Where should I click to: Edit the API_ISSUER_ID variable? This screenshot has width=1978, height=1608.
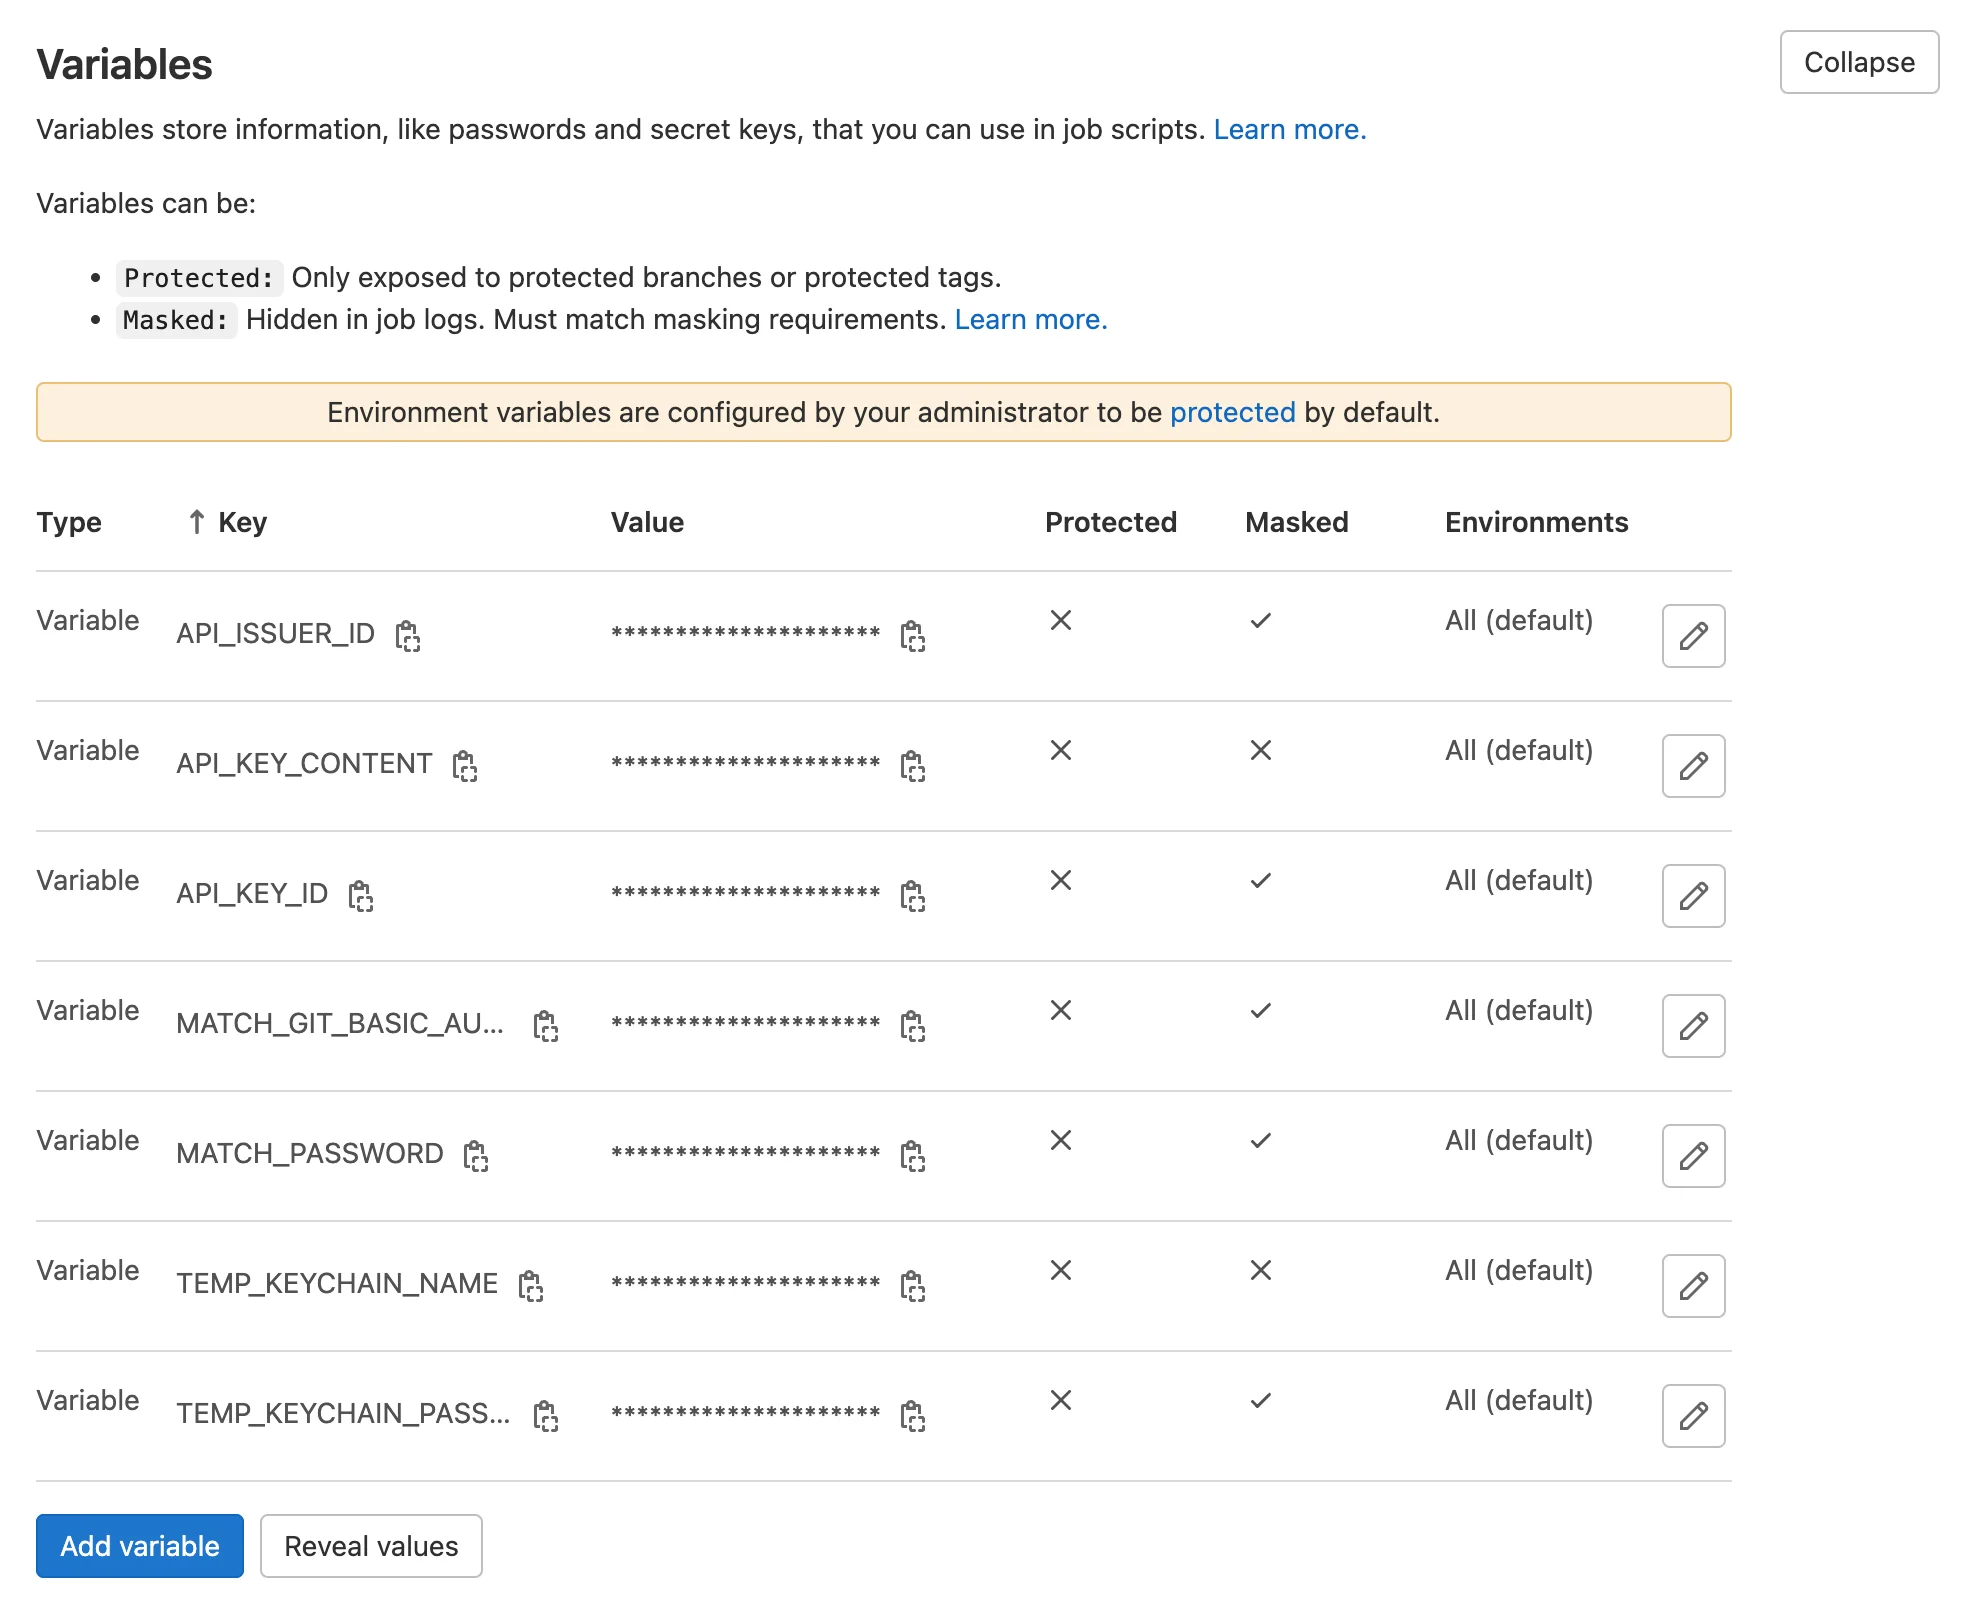pos(1693,636)
